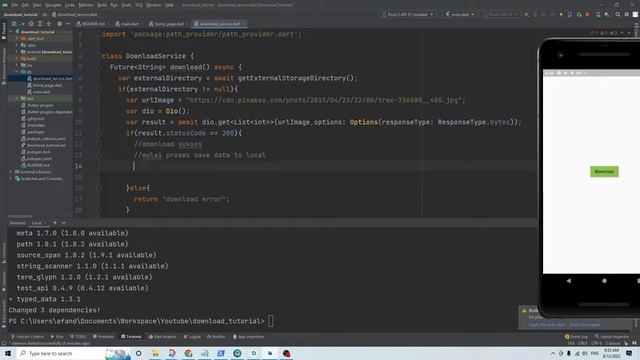
Task: Open File Explorer on Windows taskbar
Action: (x=156, y=353)
